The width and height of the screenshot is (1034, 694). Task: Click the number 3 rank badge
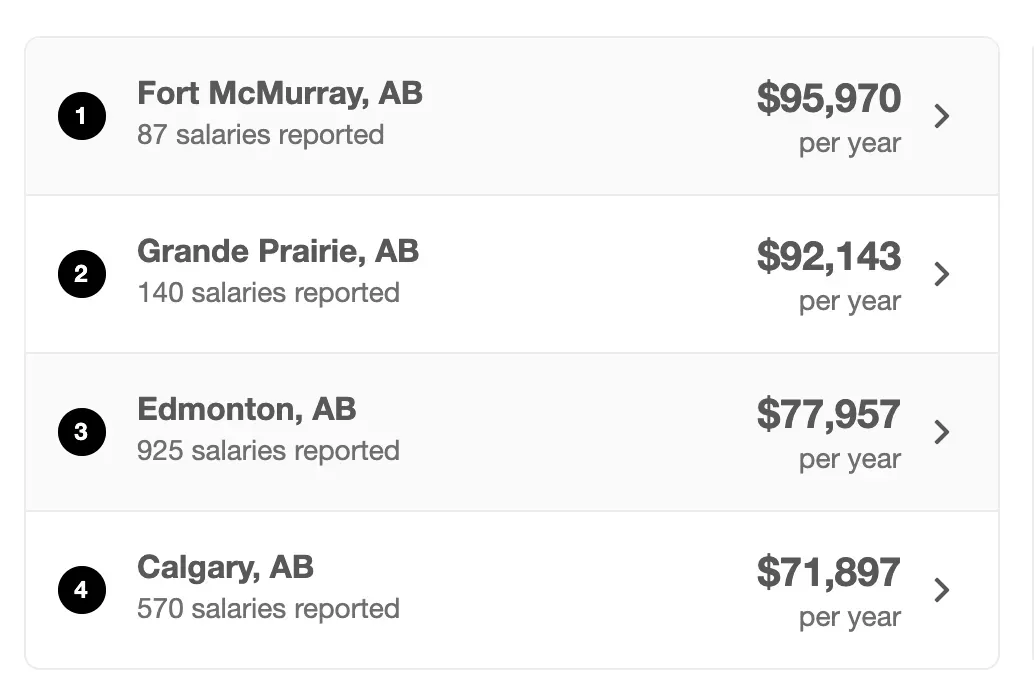tap(82, 432)
